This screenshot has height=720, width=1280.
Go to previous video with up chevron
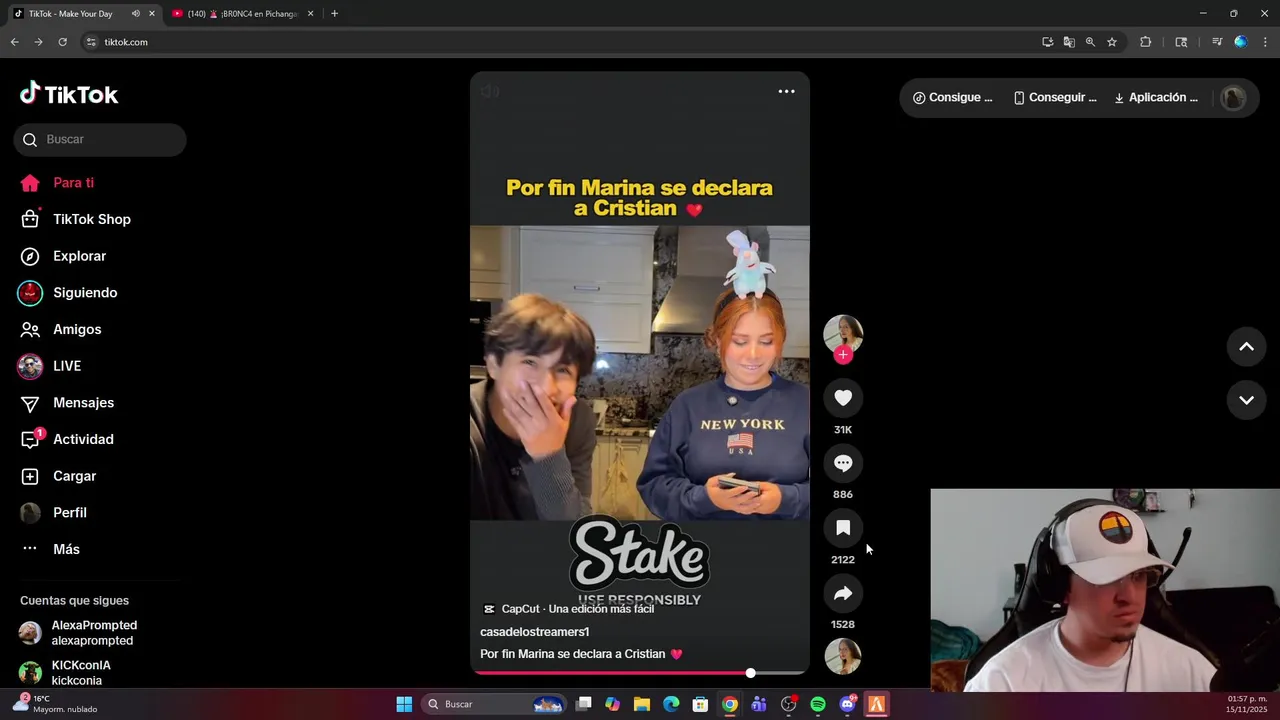click(1246, 347)
